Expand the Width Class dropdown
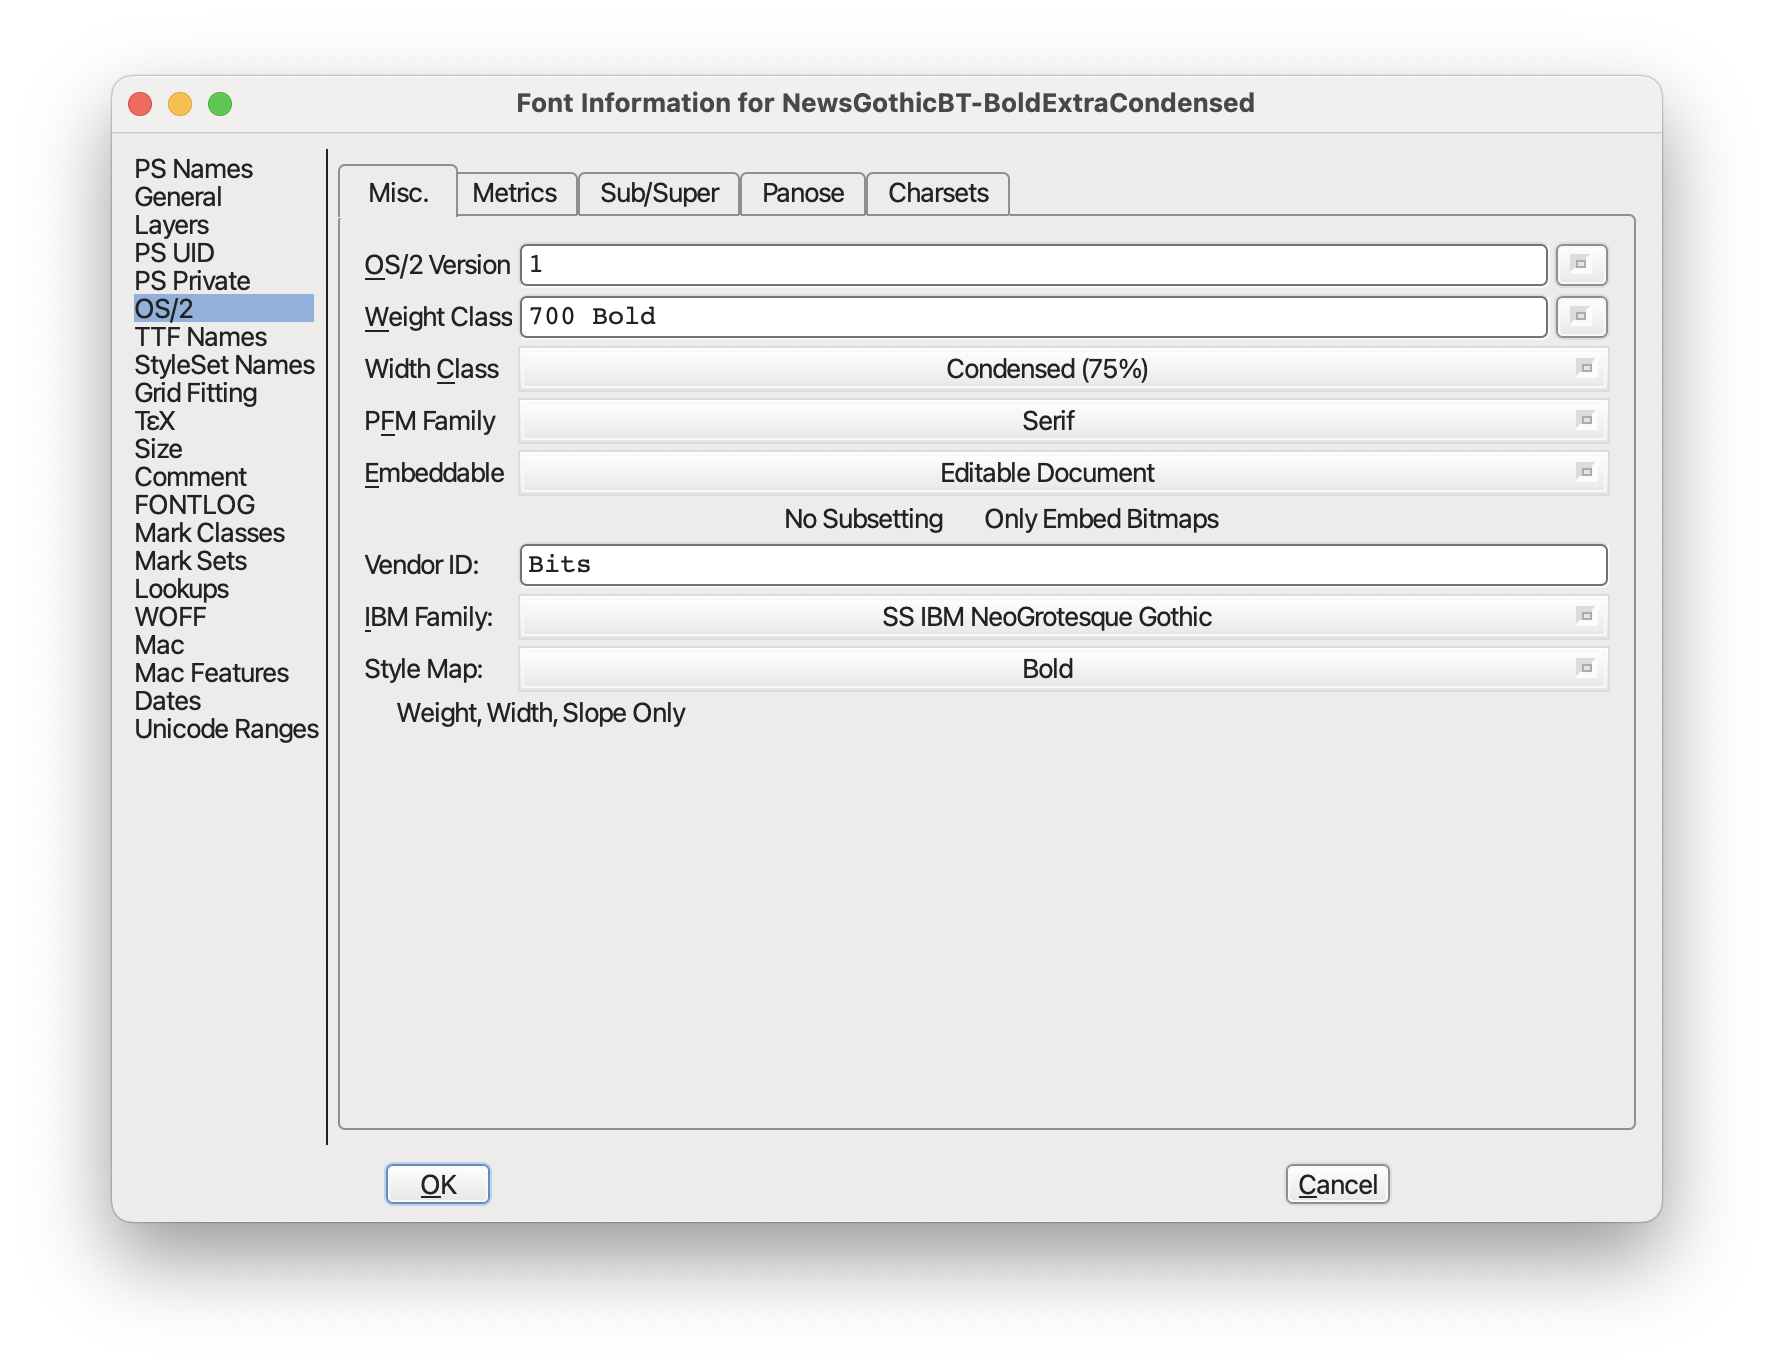 (x=1063, y=369)
